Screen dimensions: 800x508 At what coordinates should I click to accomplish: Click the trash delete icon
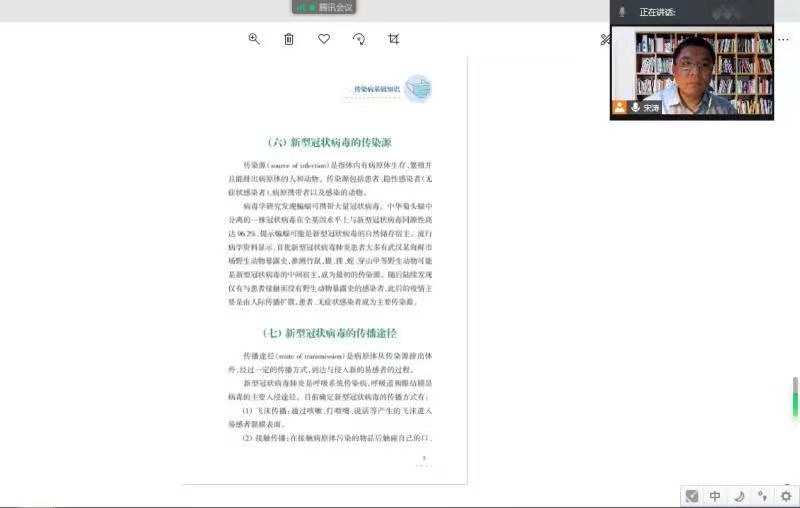[289, 39]
